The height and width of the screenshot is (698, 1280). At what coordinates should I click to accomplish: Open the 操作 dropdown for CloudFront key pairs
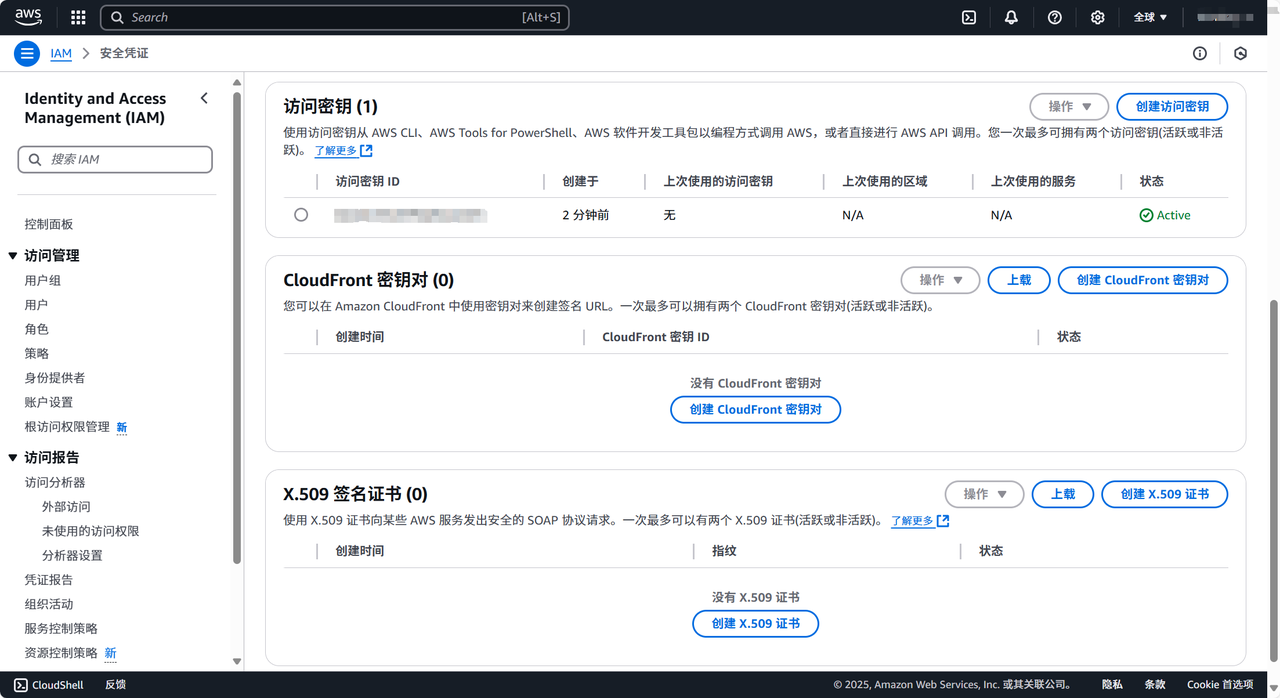click(940, 280)
